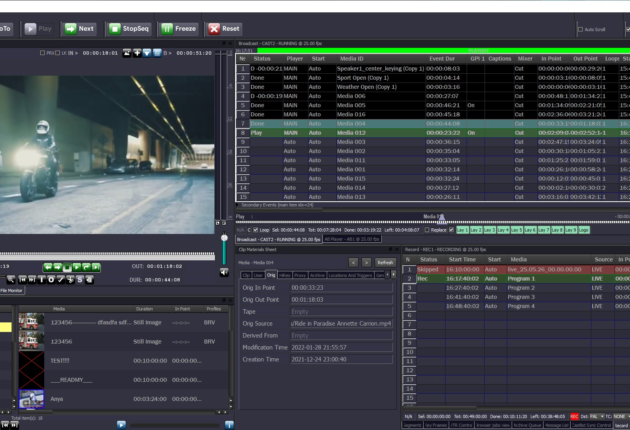Toggle the Lay 1 layer button

coord(462,230)
